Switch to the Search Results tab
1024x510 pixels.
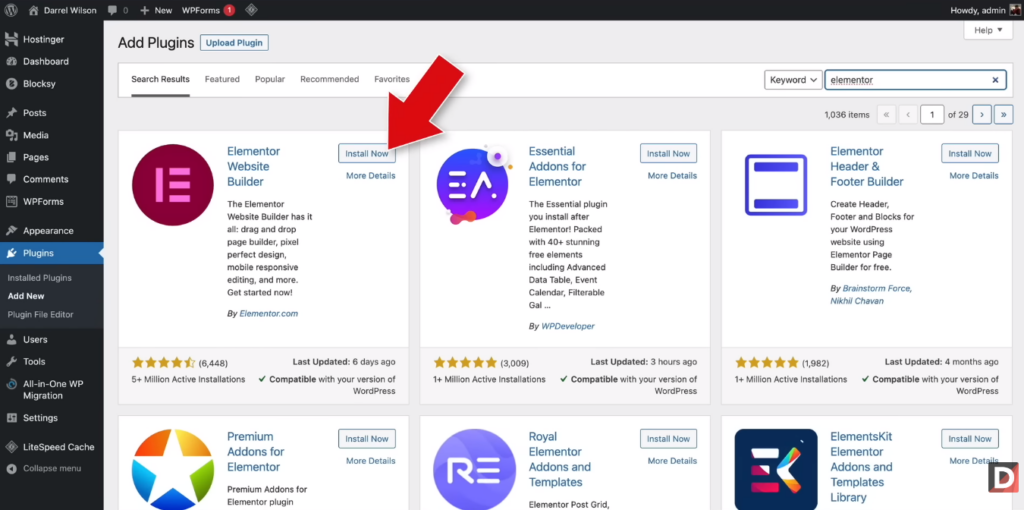(x=160, y=79)
